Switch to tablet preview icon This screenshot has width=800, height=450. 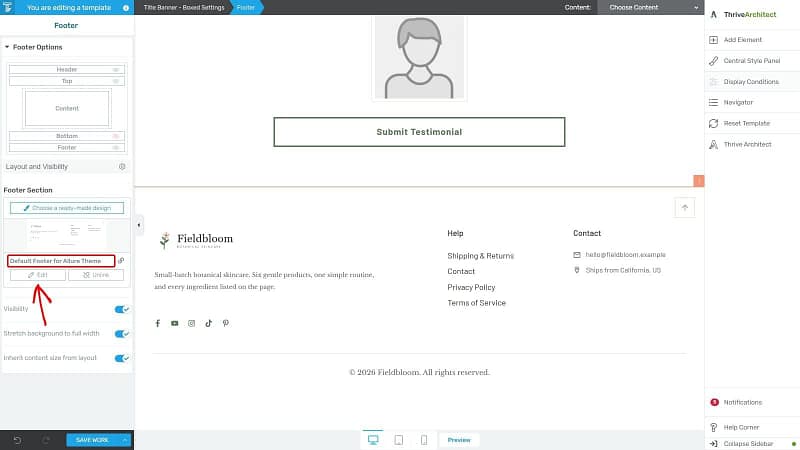click(398, 440)
